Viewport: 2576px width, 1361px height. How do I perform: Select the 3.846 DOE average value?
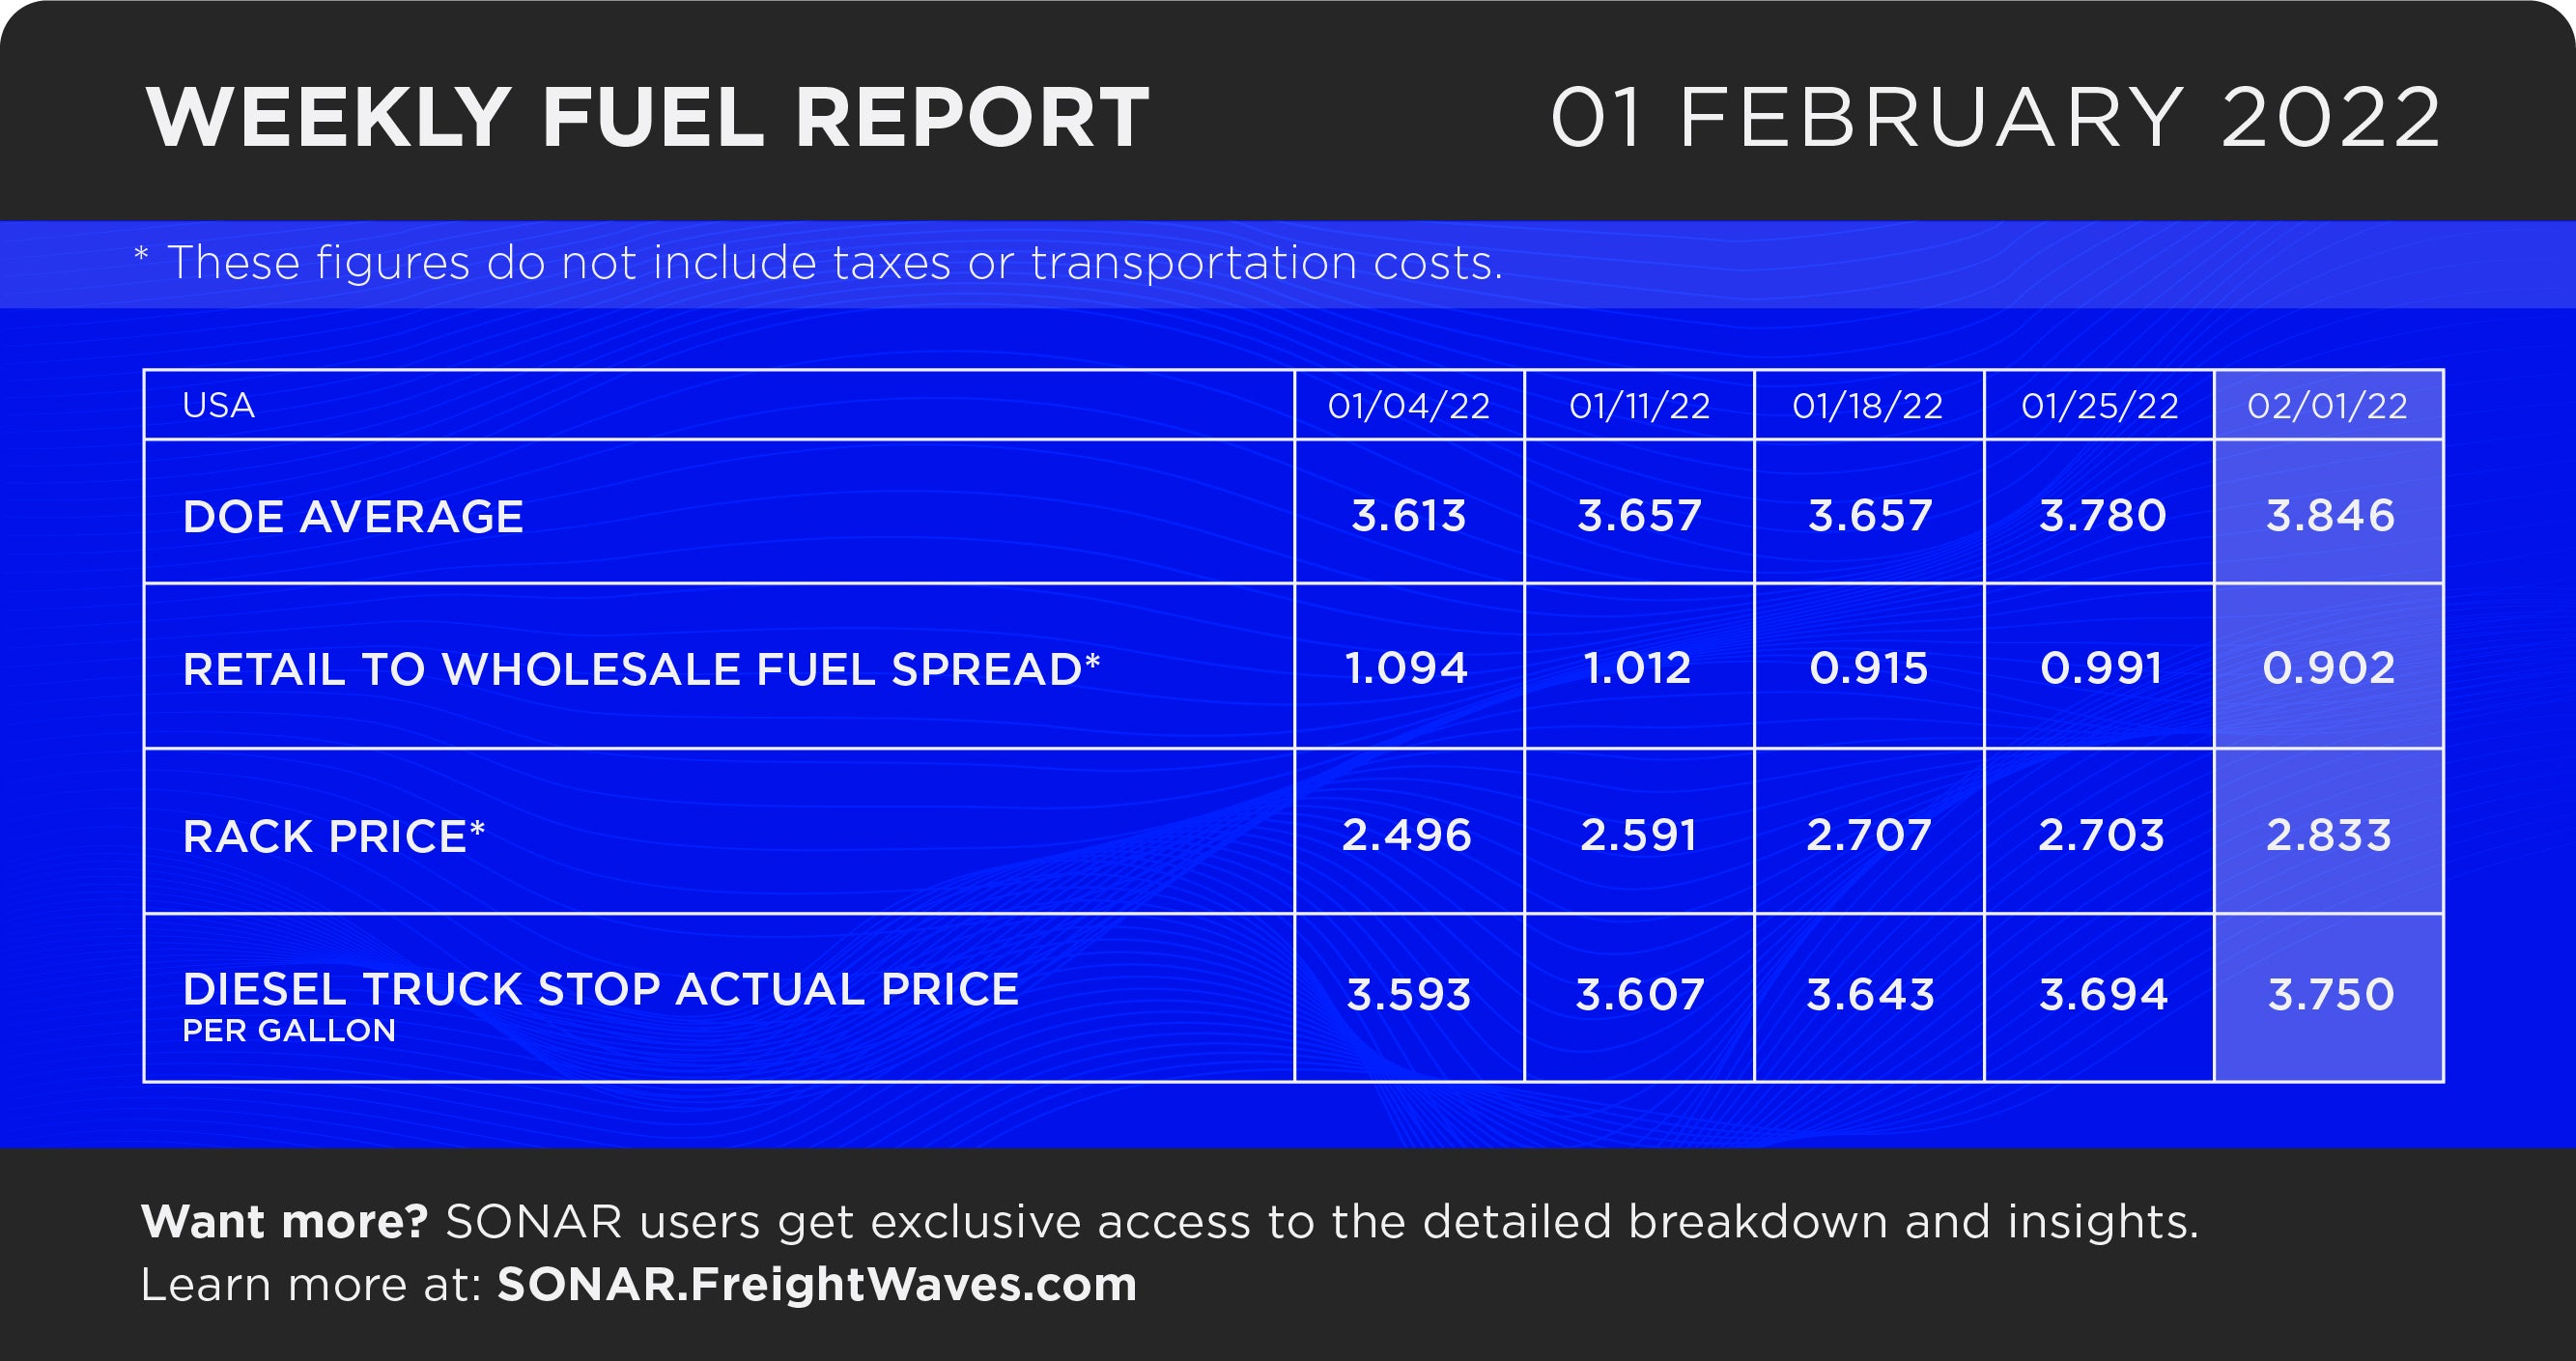click(2330, 516)
